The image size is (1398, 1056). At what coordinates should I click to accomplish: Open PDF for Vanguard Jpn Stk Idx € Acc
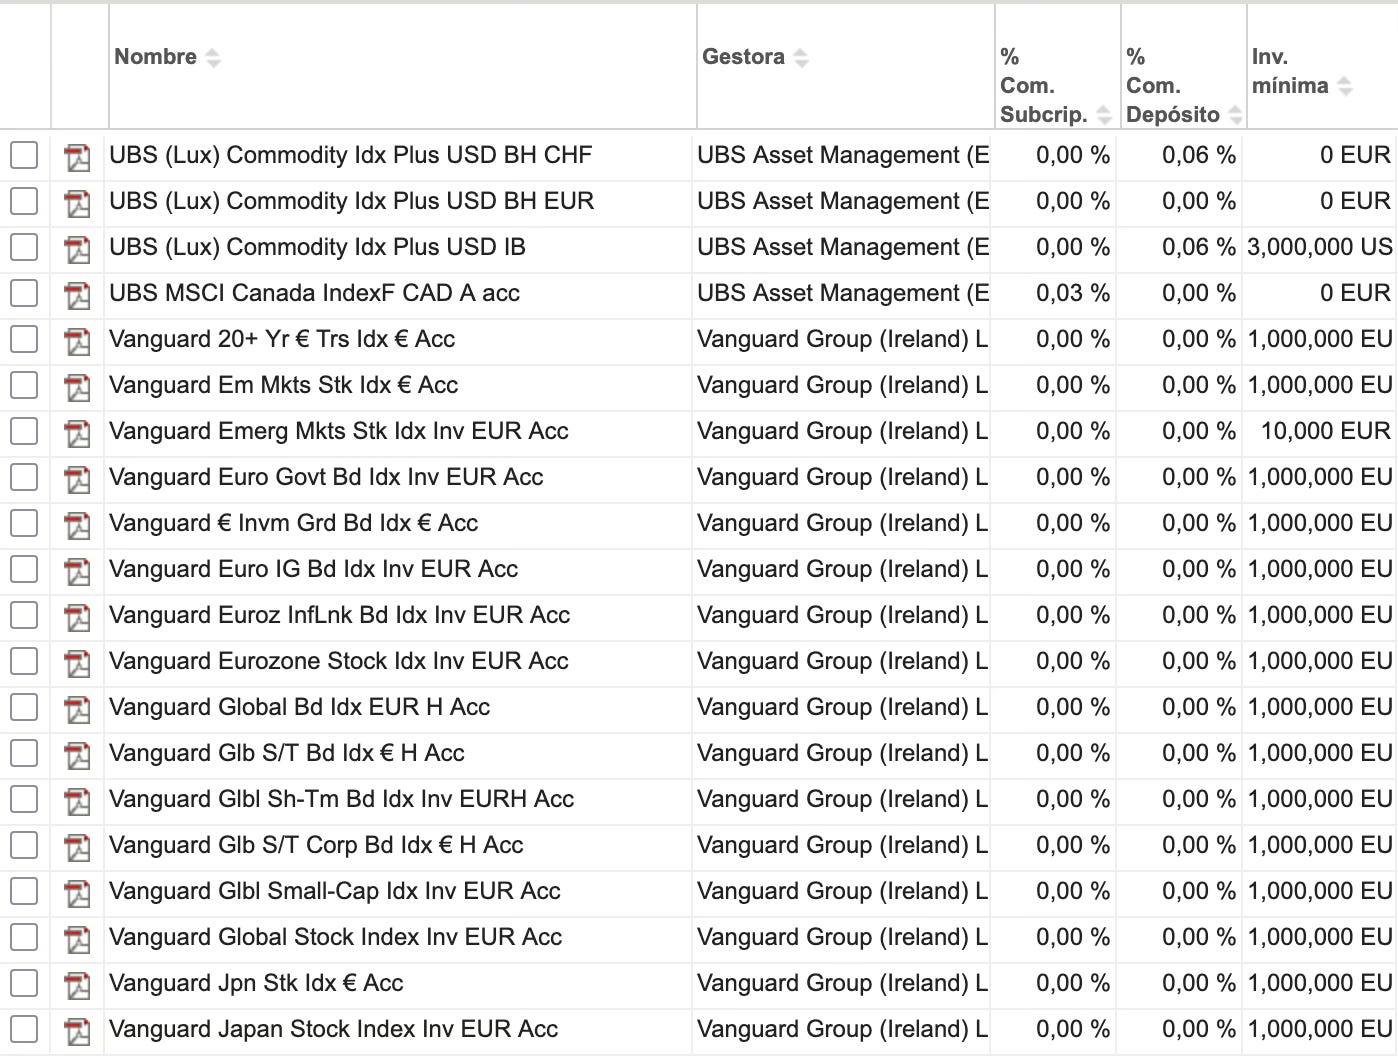(77, 985)
